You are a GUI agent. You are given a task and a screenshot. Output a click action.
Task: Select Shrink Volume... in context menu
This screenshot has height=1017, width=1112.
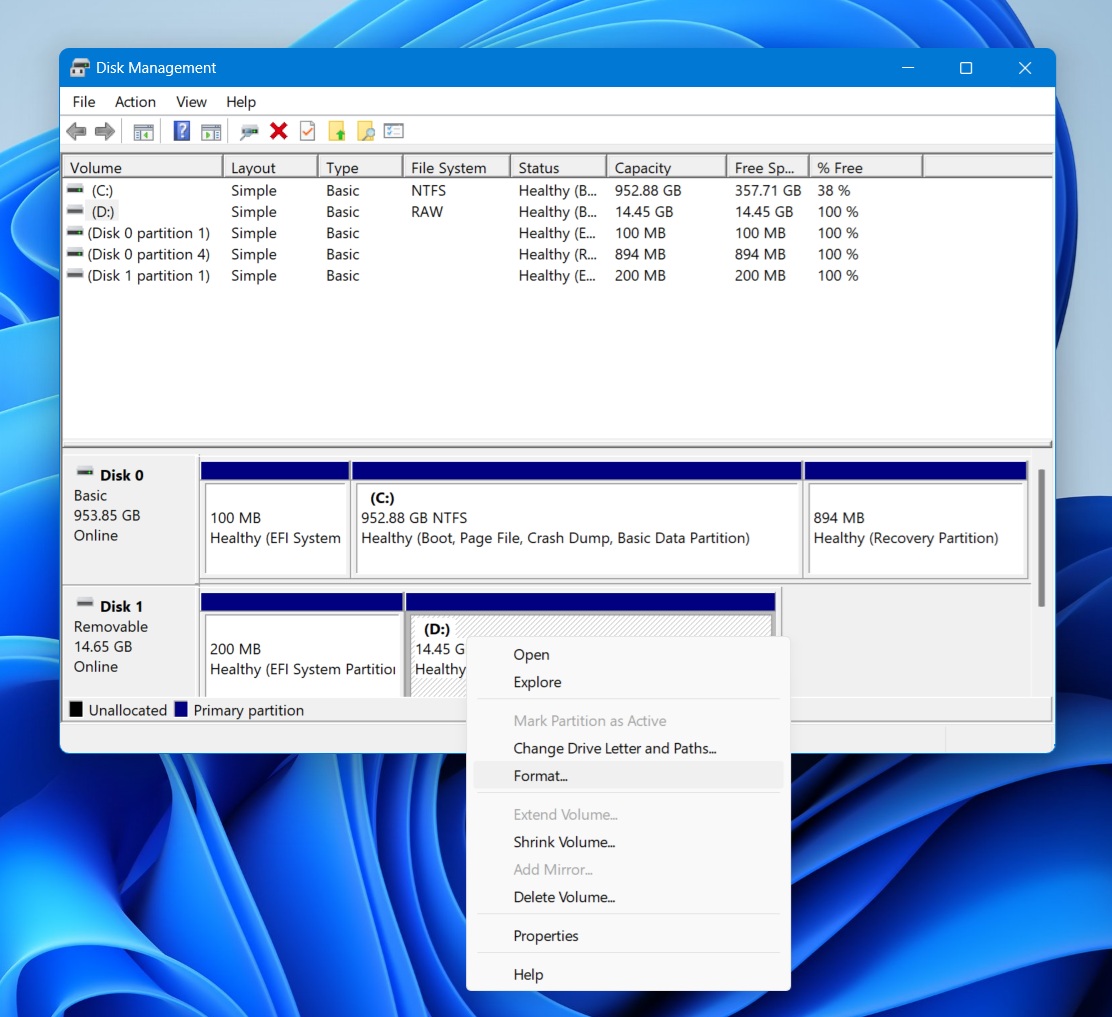tap(628, 842)
